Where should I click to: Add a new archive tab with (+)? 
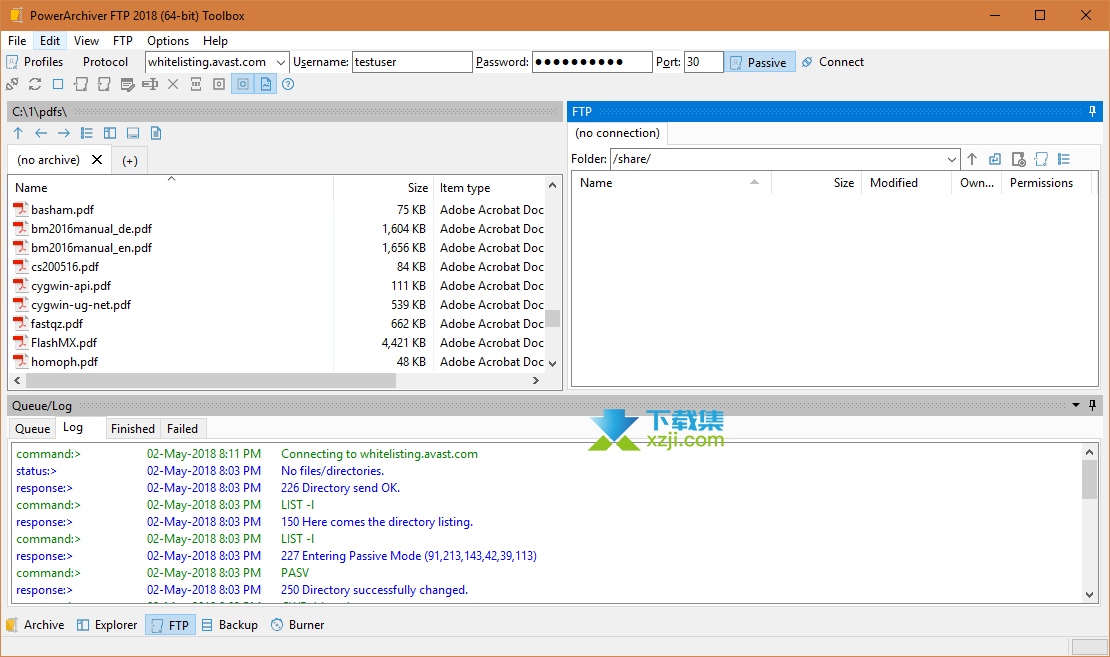[x=130, y=161]
